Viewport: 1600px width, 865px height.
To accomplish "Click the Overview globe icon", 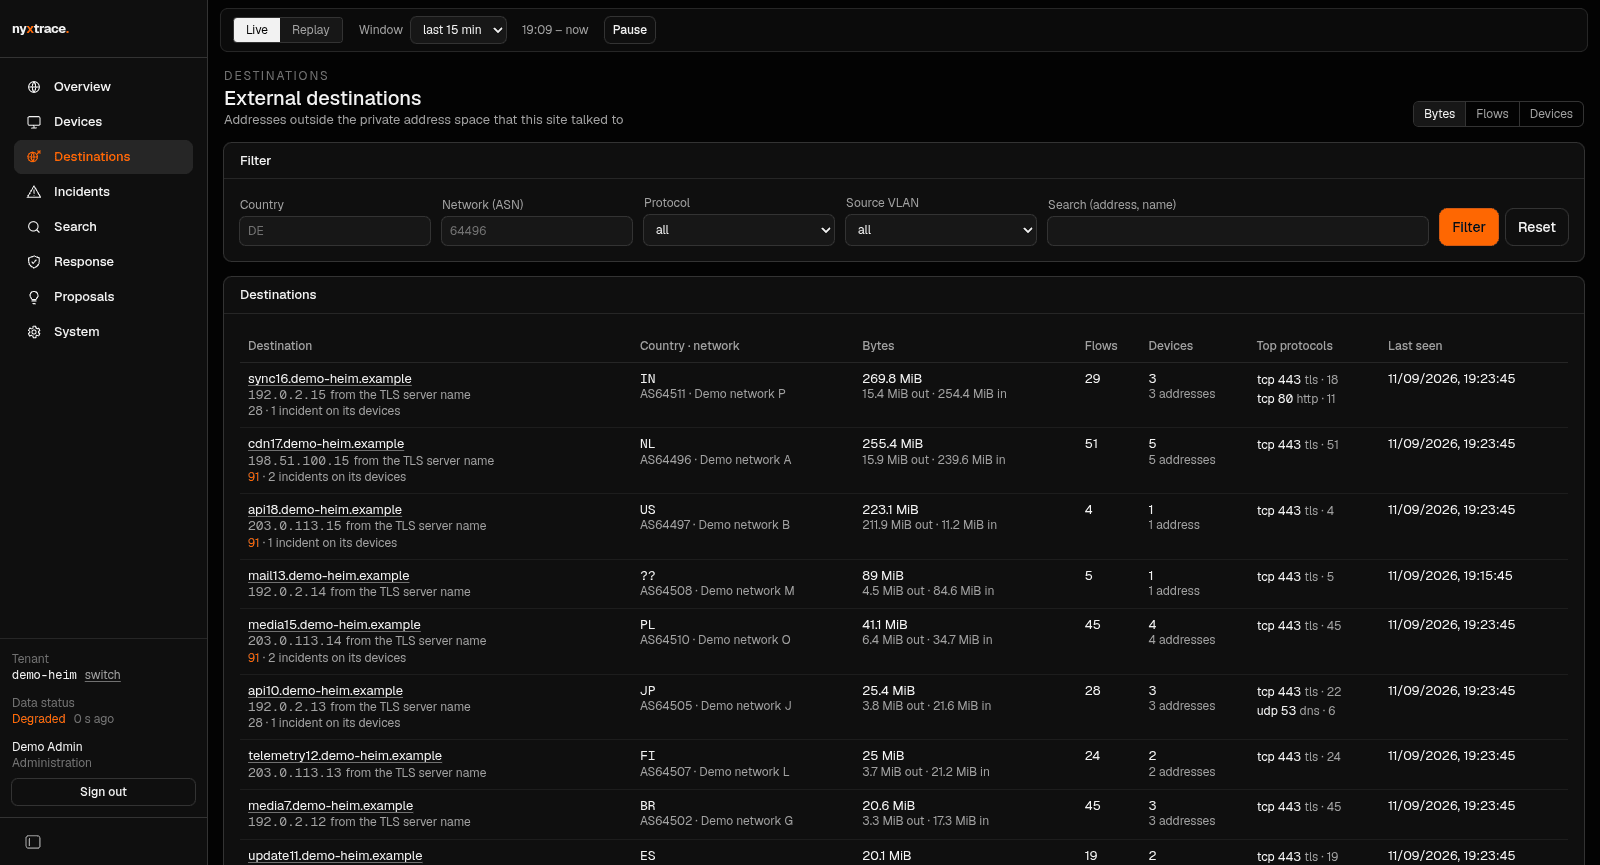I will 34,87.
